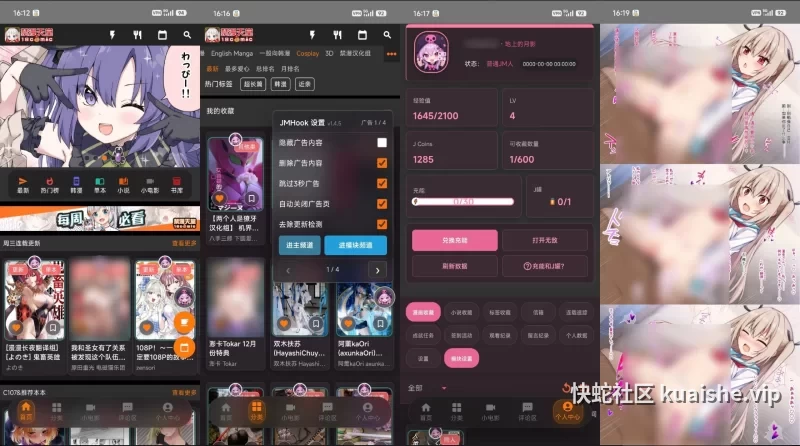The height and width of the screenshot is (446, 800).
Task: Tap lightning bolt icon on 16:16 screen
Action: [x=312, y=35]
